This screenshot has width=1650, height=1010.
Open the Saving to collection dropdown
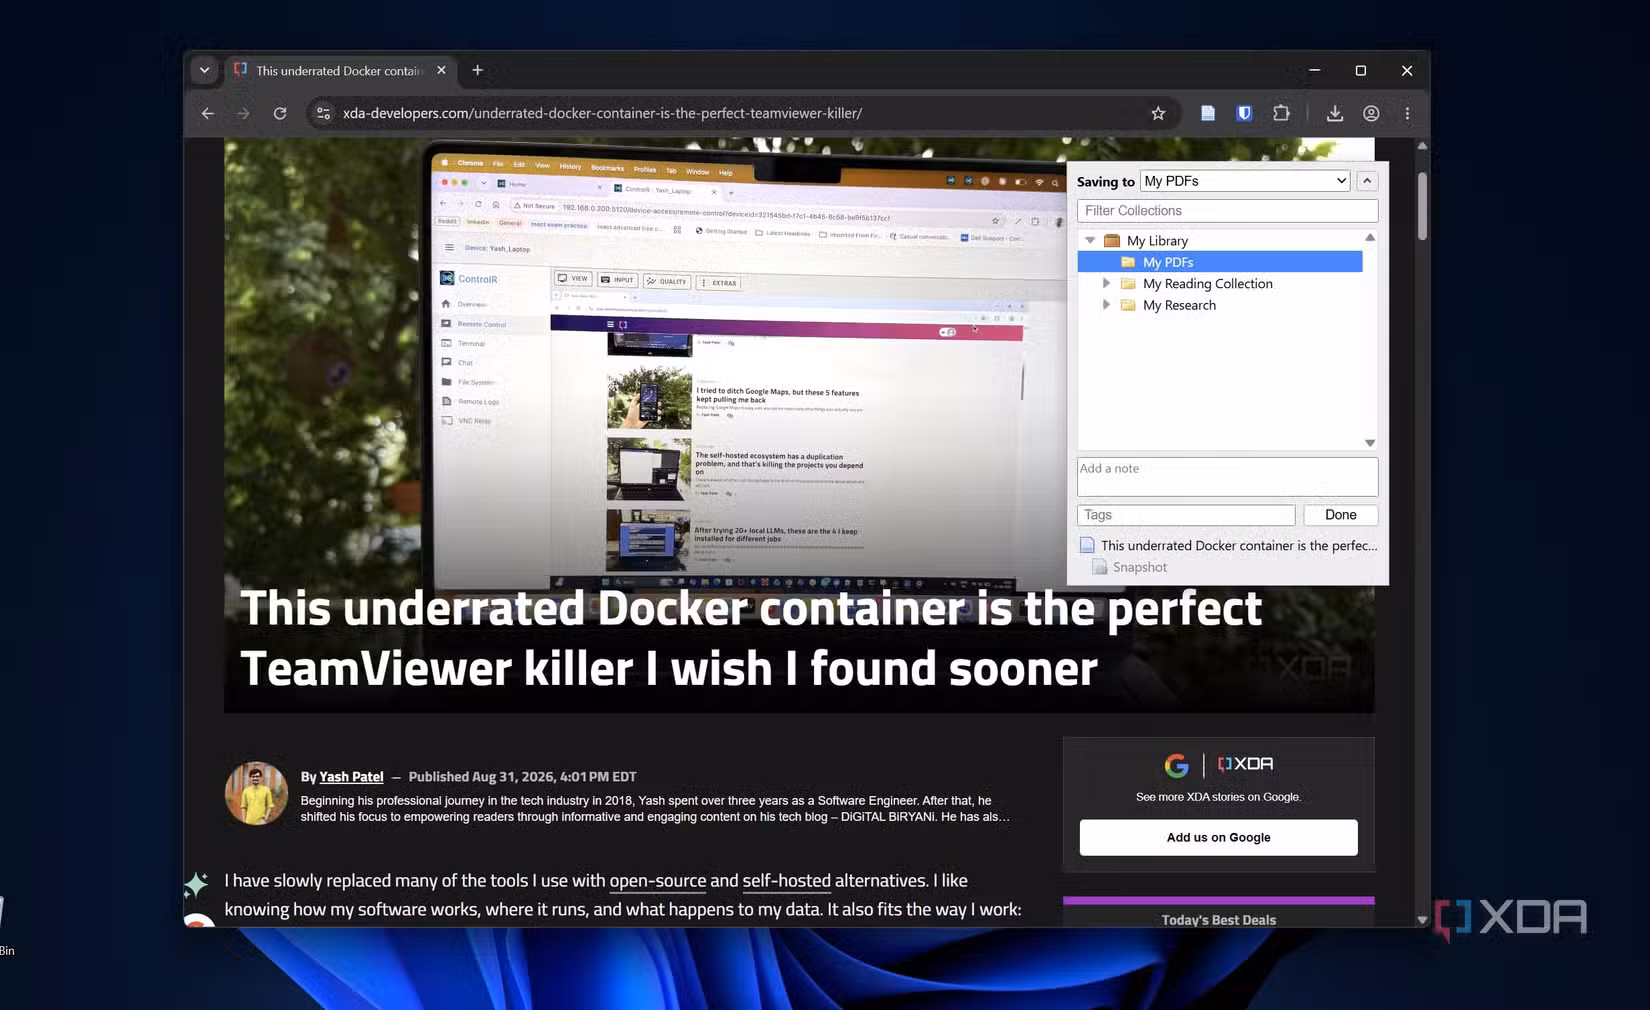1245,181
